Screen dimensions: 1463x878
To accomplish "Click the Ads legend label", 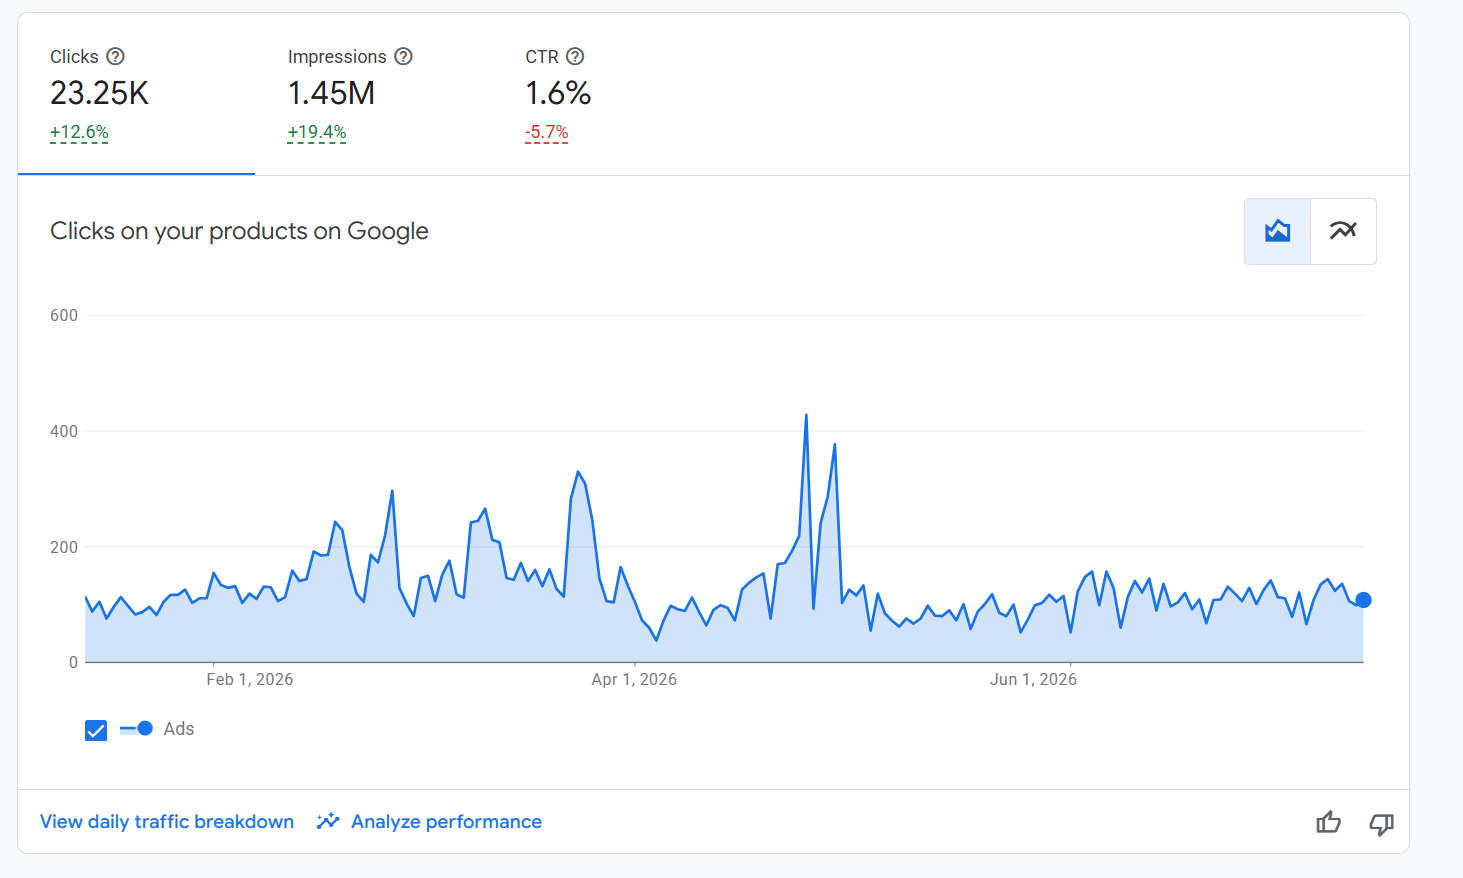I will tap(179, 729).
